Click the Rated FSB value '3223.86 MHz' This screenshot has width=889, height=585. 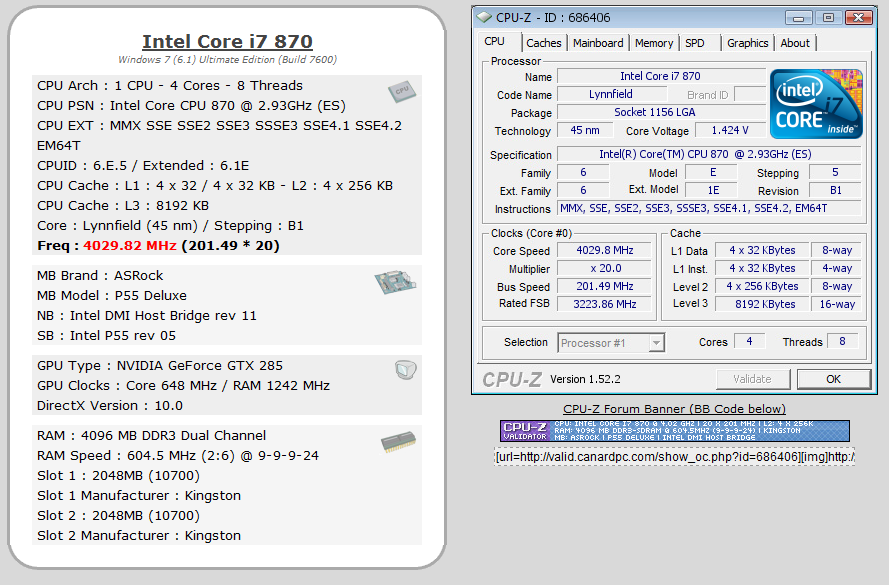(605, 304)
